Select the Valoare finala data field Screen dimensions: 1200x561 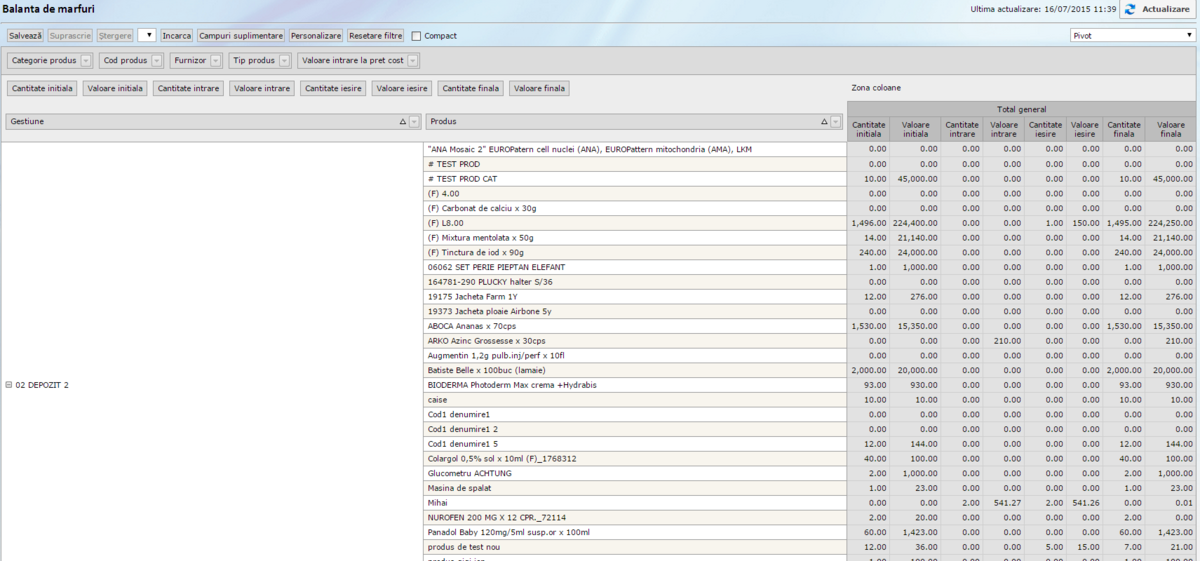(x=538, y=88)
